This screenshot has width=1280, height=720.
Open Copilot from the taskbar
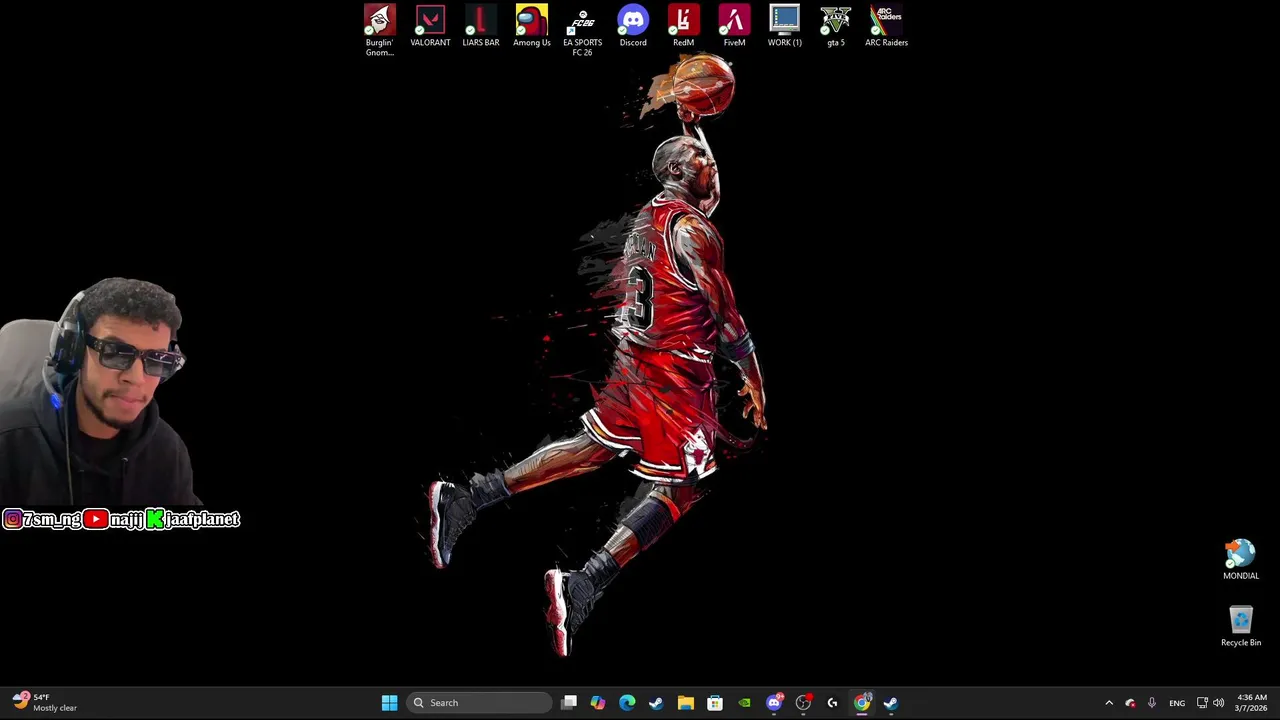(x=598, y=703)
